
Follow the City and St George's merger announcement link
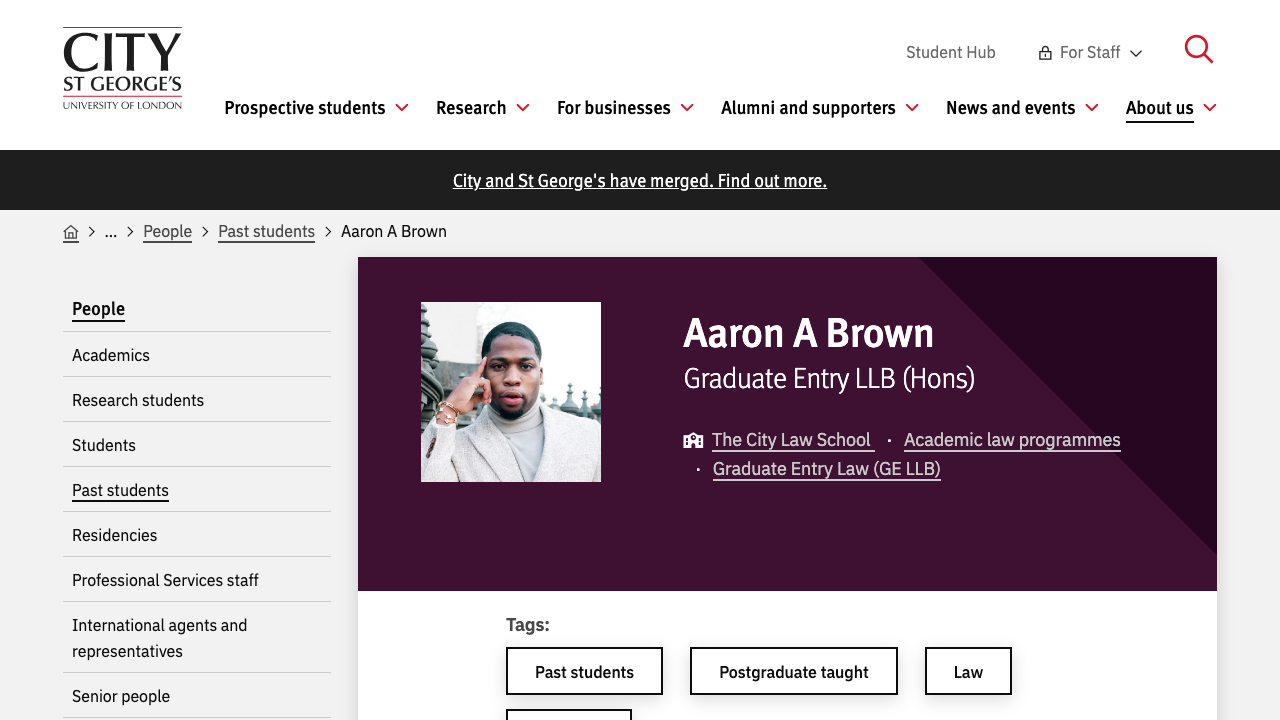click(x=639, y=181)
